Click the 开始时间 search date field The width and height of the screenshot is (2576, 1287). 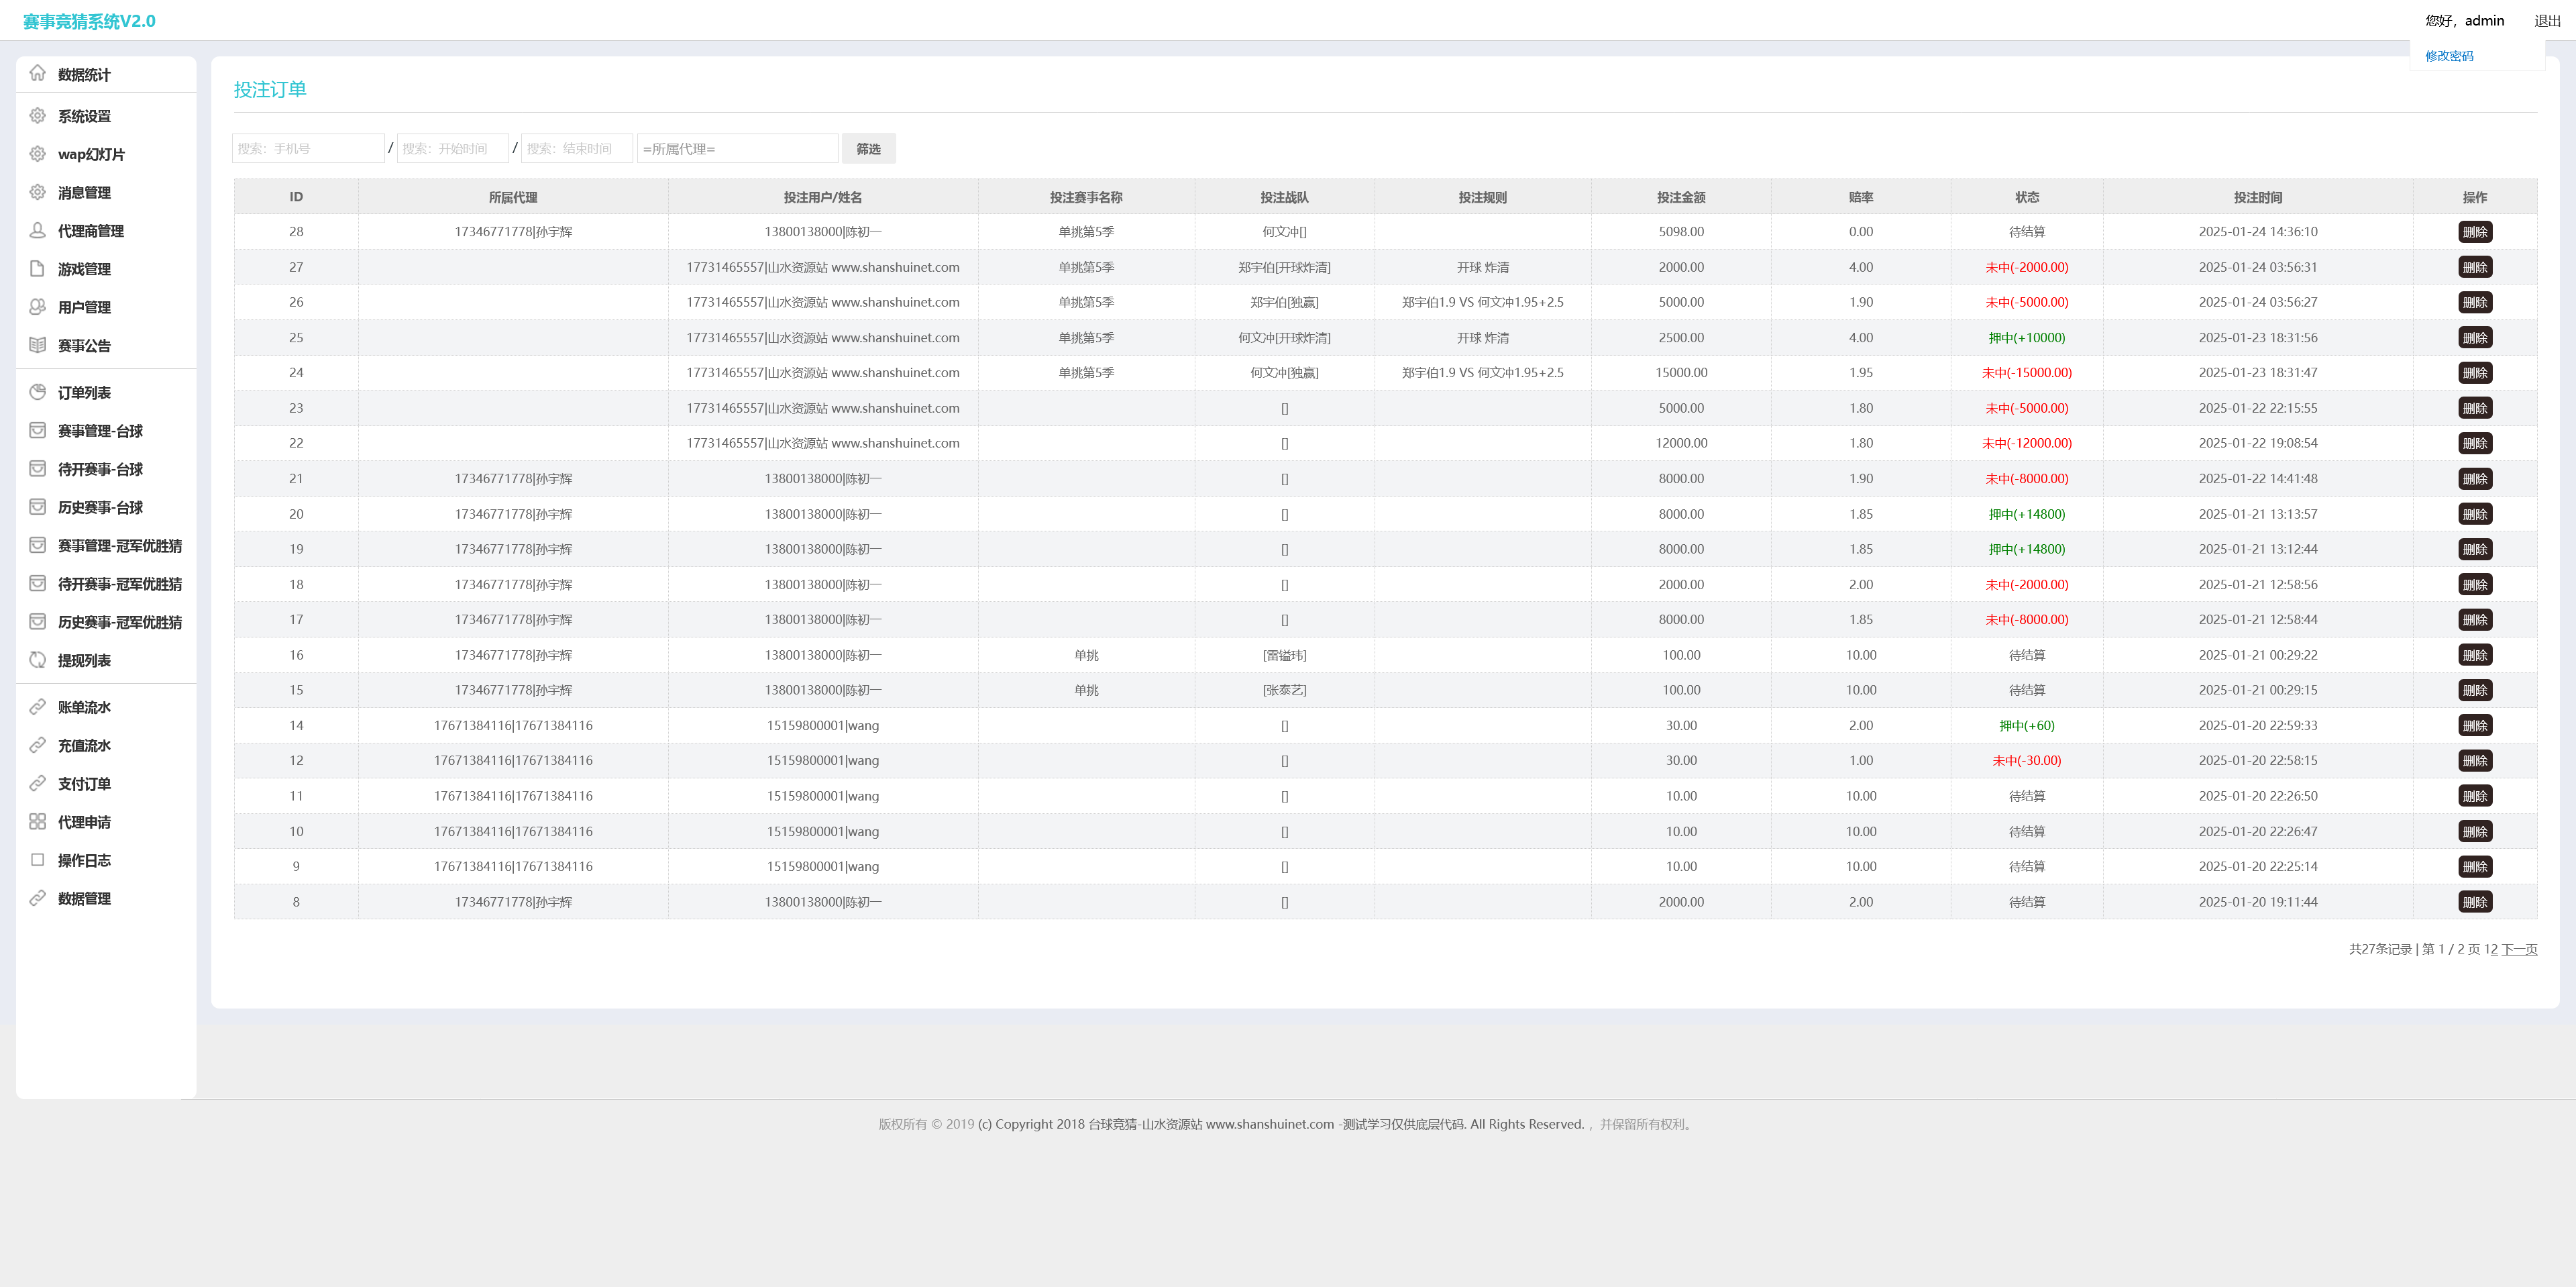pyautogui.click(x=453, y=149)
